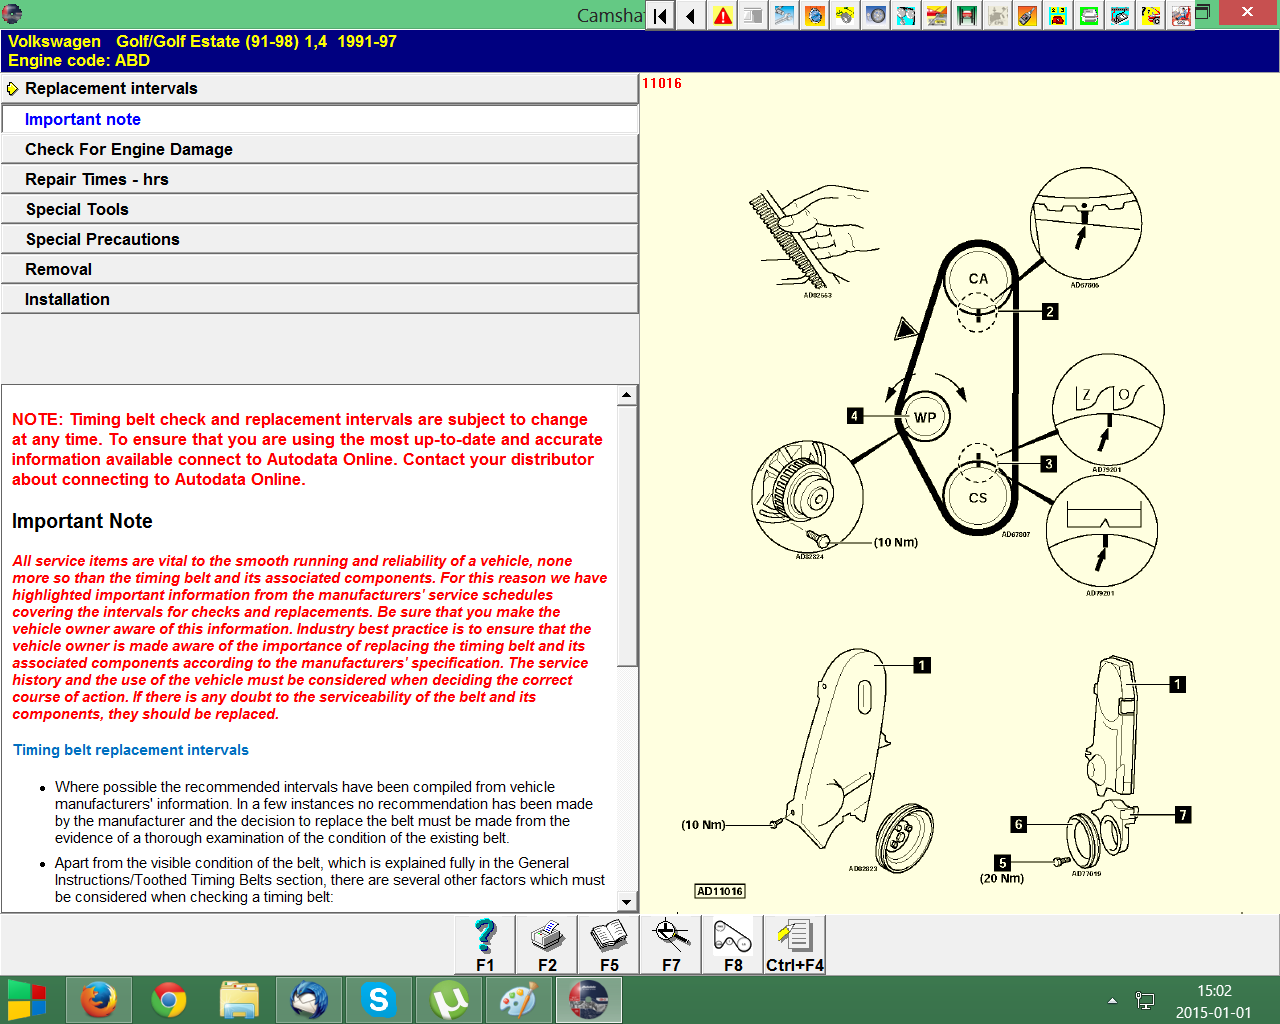1280x1024 pixels.
Task: Open Skype from the taskbar
Action: tap(379, 1000)
